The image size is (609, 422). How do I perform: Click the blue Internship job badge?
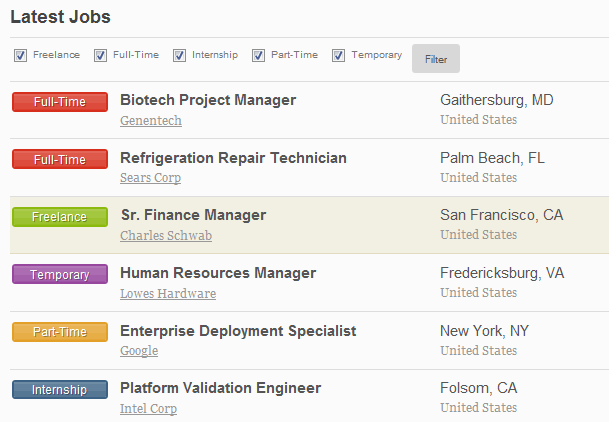(60, 389)
